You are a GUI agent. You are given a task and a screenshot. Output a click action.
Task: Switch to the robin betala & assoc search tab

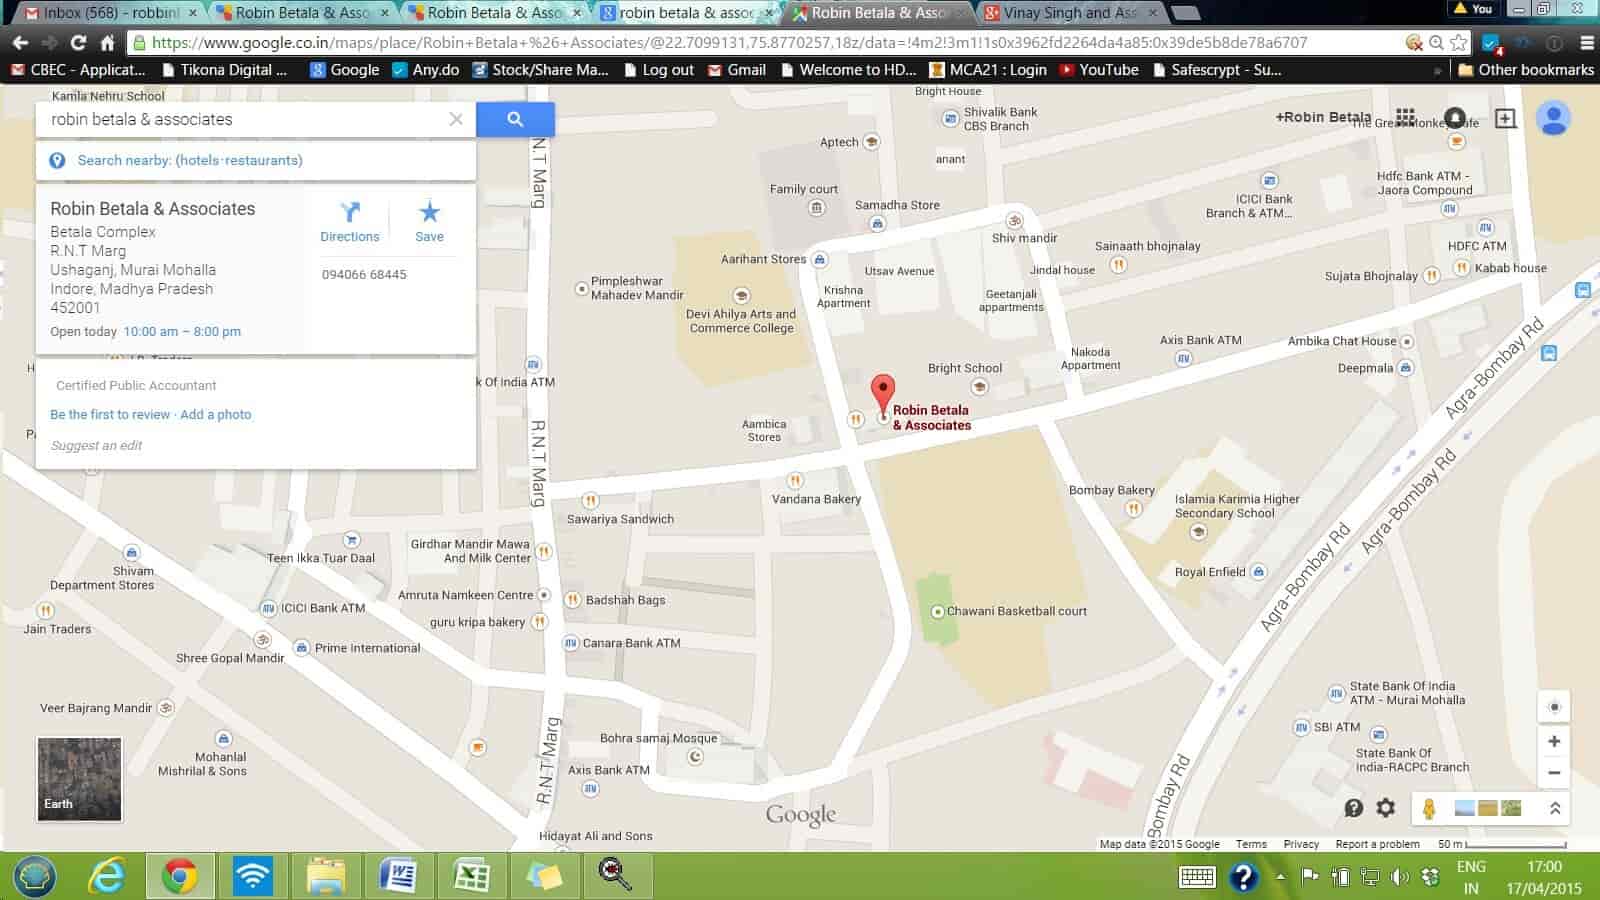point(686,13)
